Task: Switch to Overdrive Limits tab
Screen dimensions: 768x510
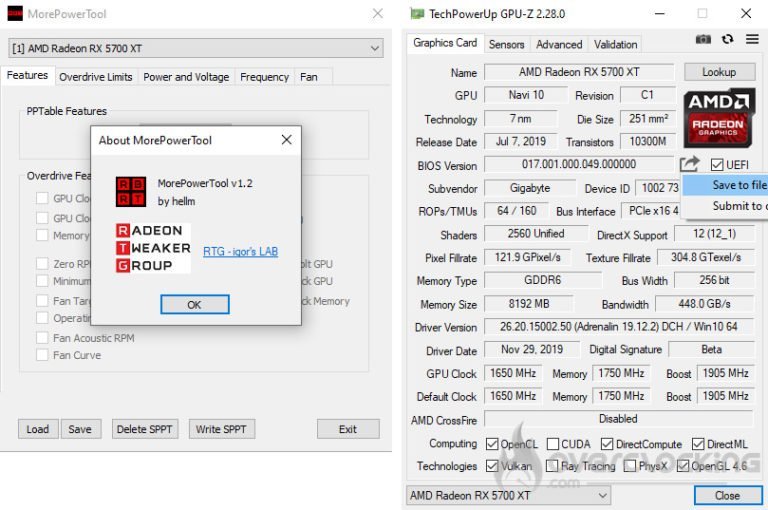Action: point(96,77)
